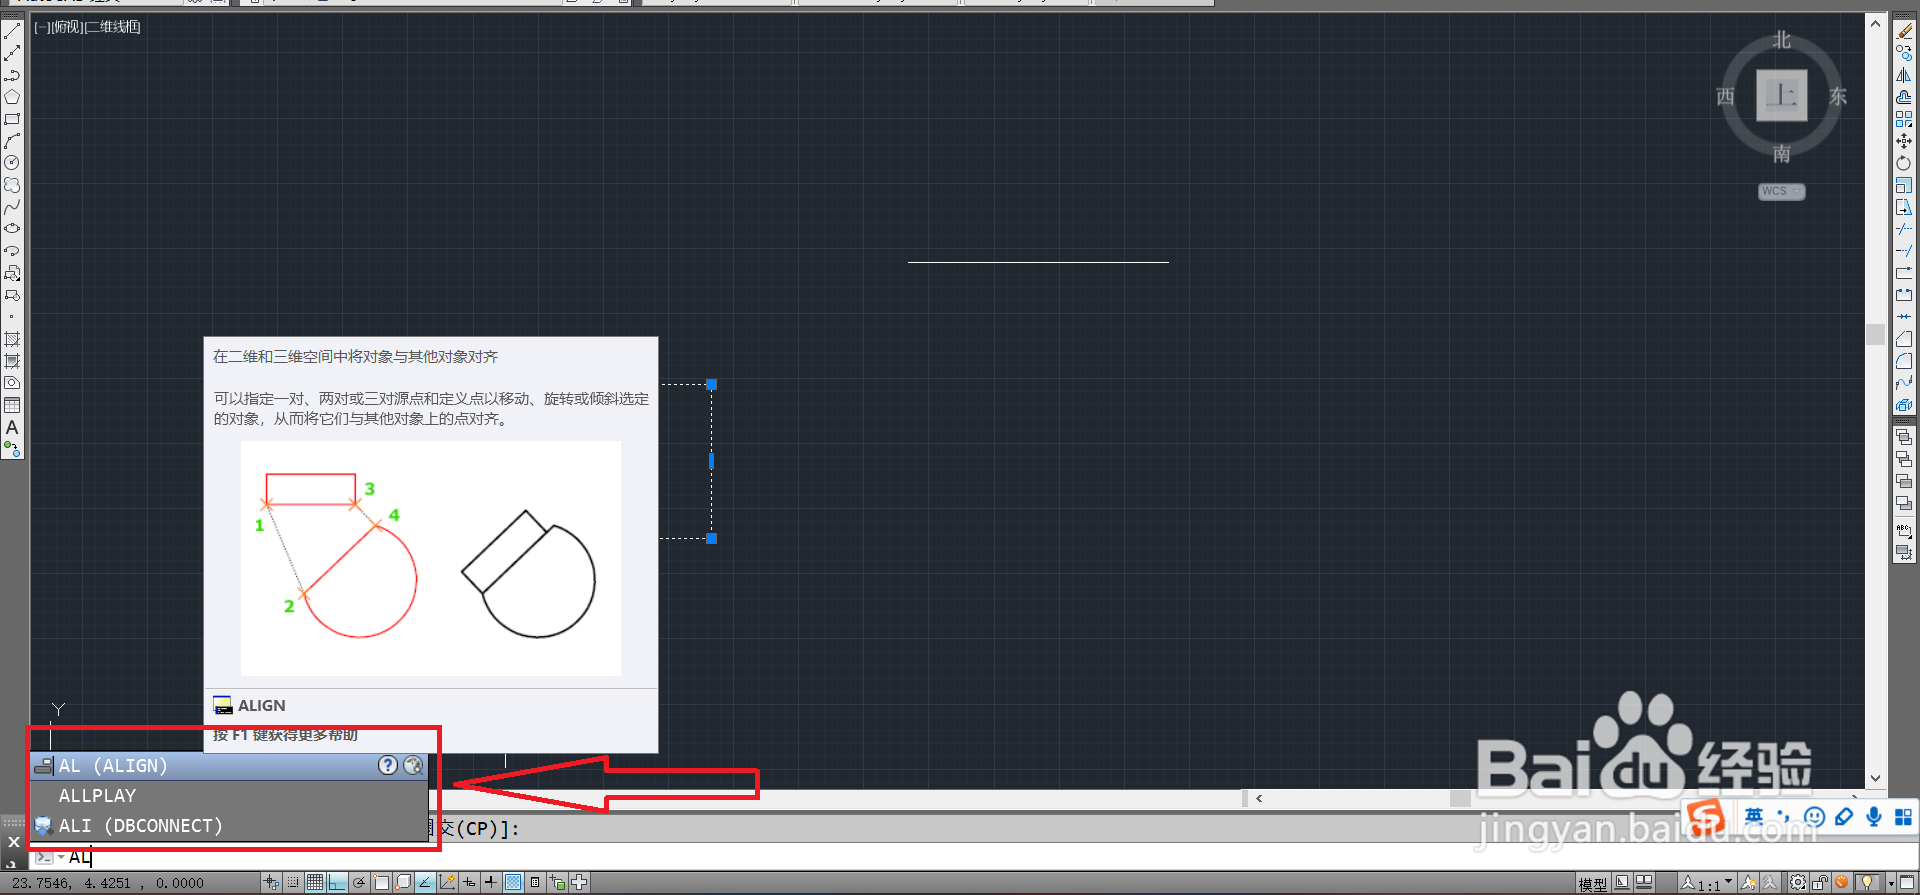
Task: Open the WCS coordinate system dropdown
Action: pyautogui.click(x=1781, y=191)
